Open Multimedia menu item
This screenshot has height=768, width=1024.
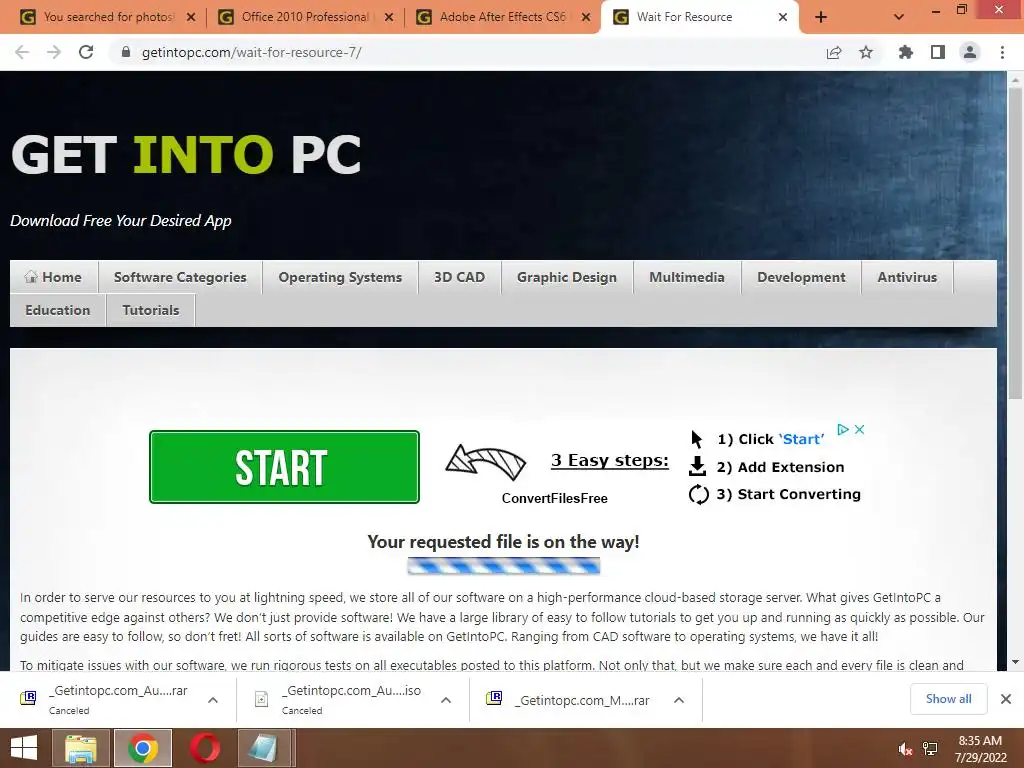click(687, 277)
